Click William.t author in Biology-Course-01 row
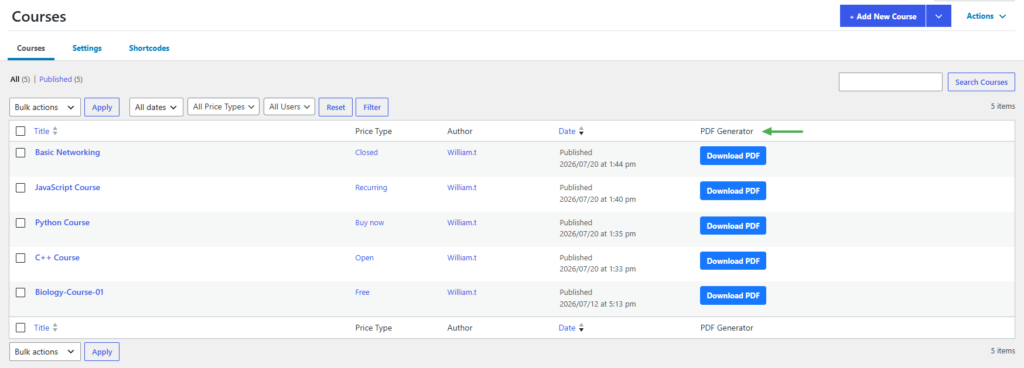Viewport: 1024px width, 368px height. click(462, 292)
